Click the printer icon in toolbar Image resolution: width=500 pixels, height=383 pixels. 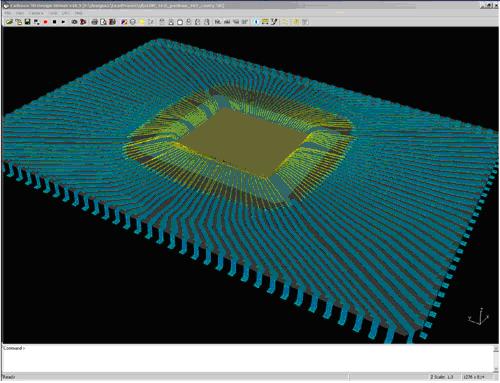point(95,22)
